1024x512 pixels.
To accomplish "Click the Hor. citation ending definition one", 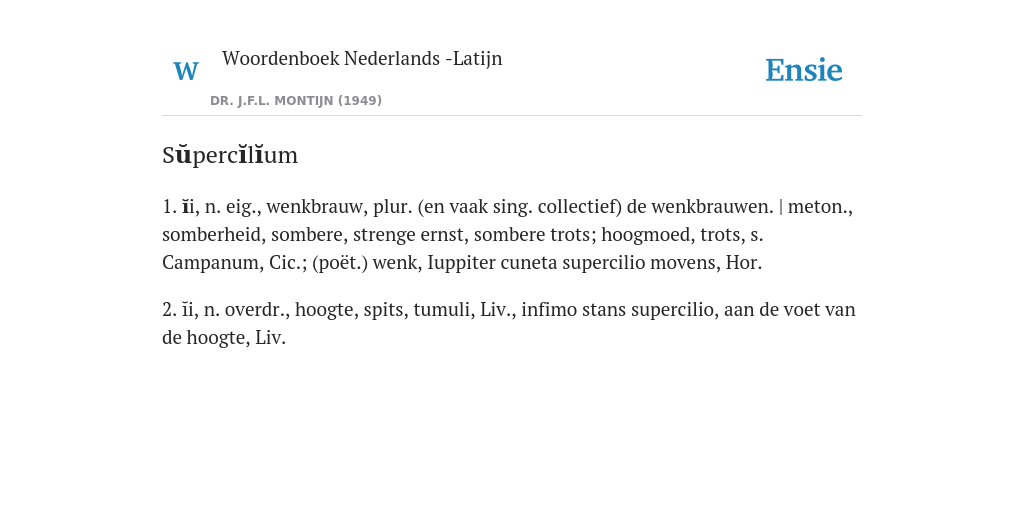I will [x=744, y=263].
